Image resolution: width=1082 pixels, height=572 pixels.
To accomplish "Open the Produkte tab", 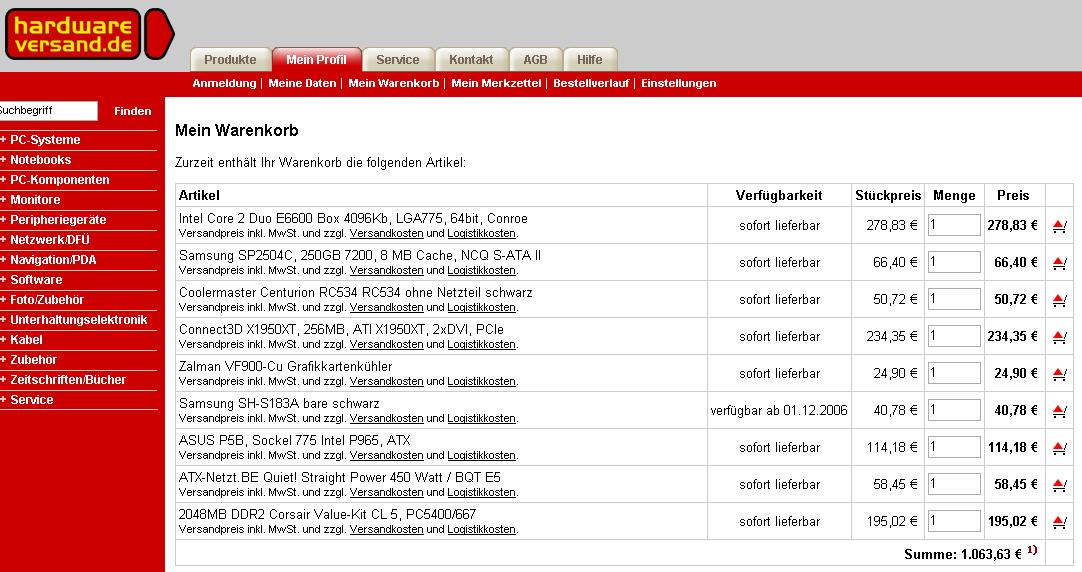I will 230,60.
